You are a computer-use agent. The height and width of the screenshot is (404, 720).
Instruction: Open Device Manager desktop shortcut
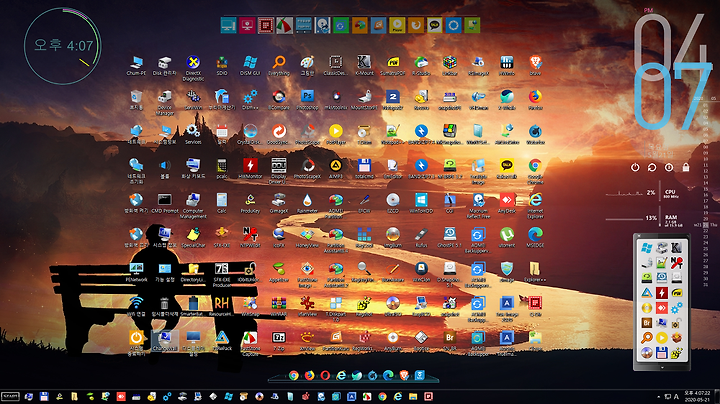[164, 102]
